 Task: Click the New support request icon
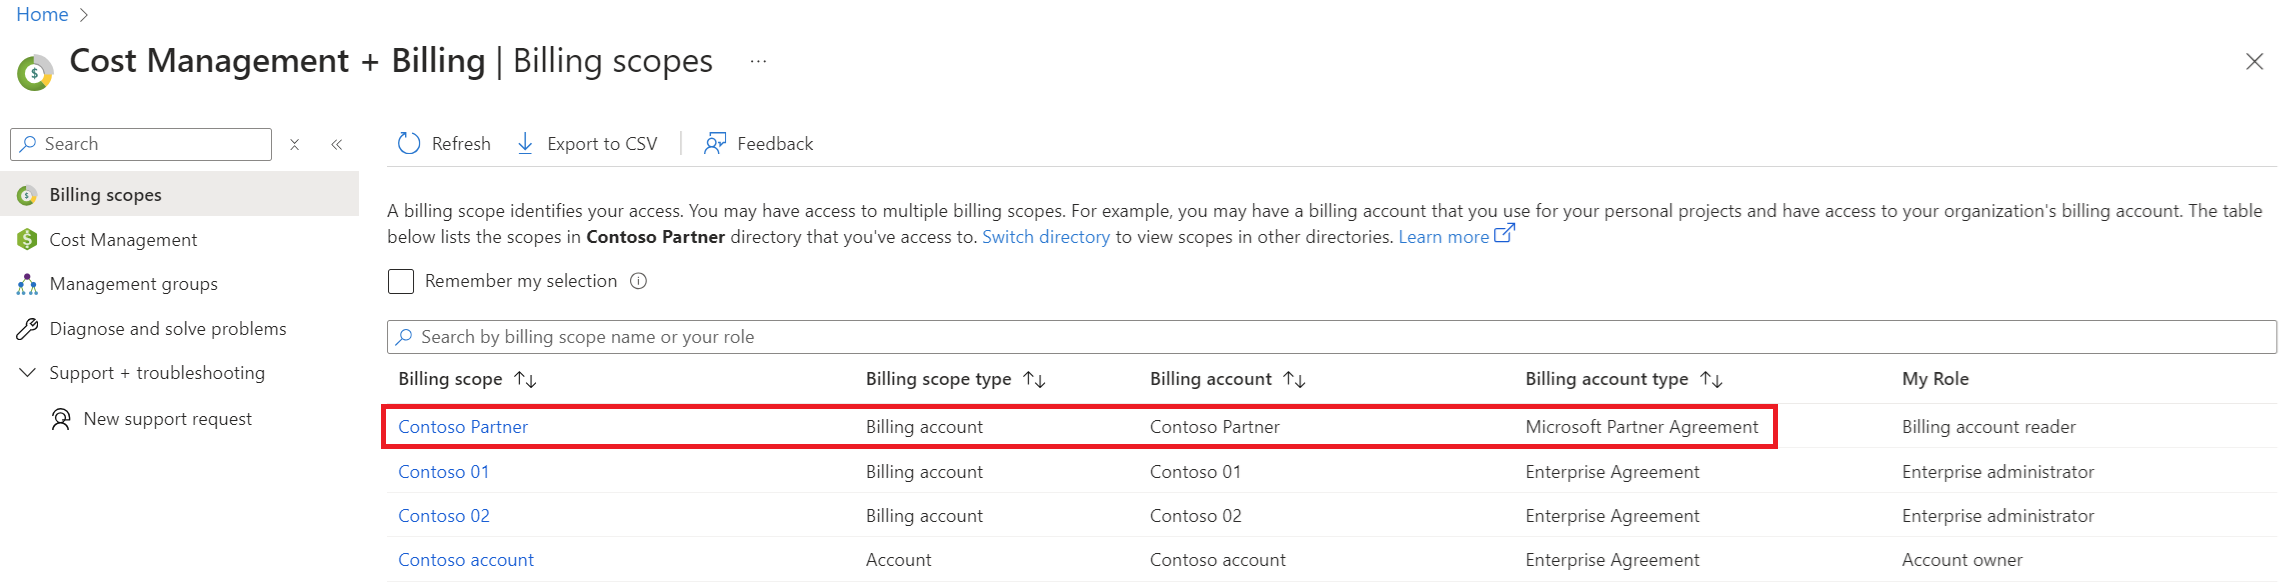[61, 419]
